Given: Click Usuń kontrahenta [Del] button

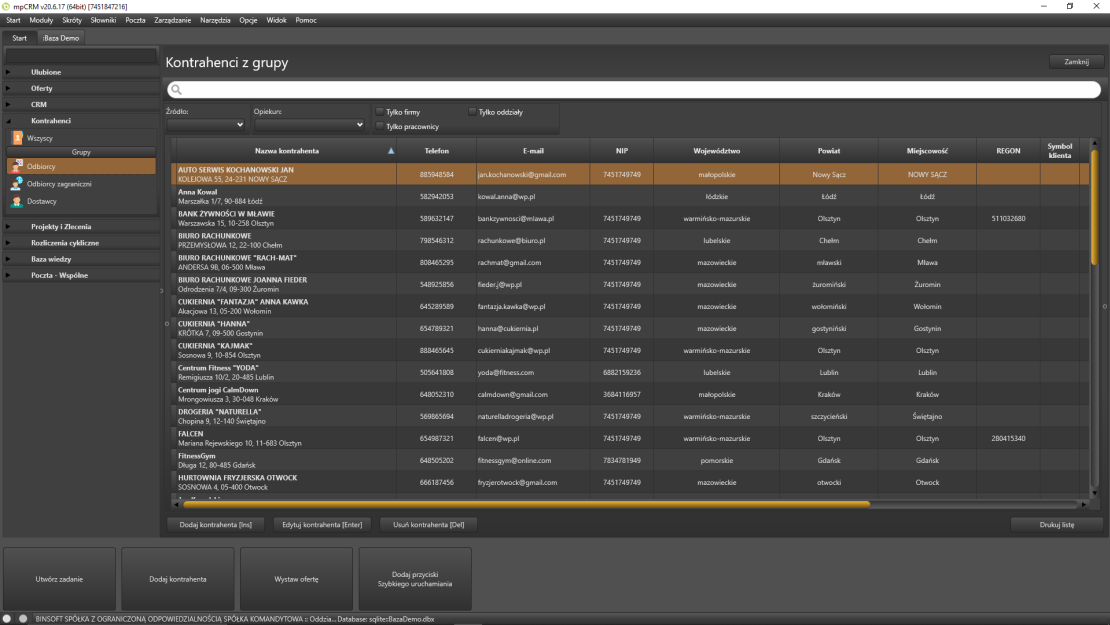Looking at the screenshot, I should [x=428, y=524].
